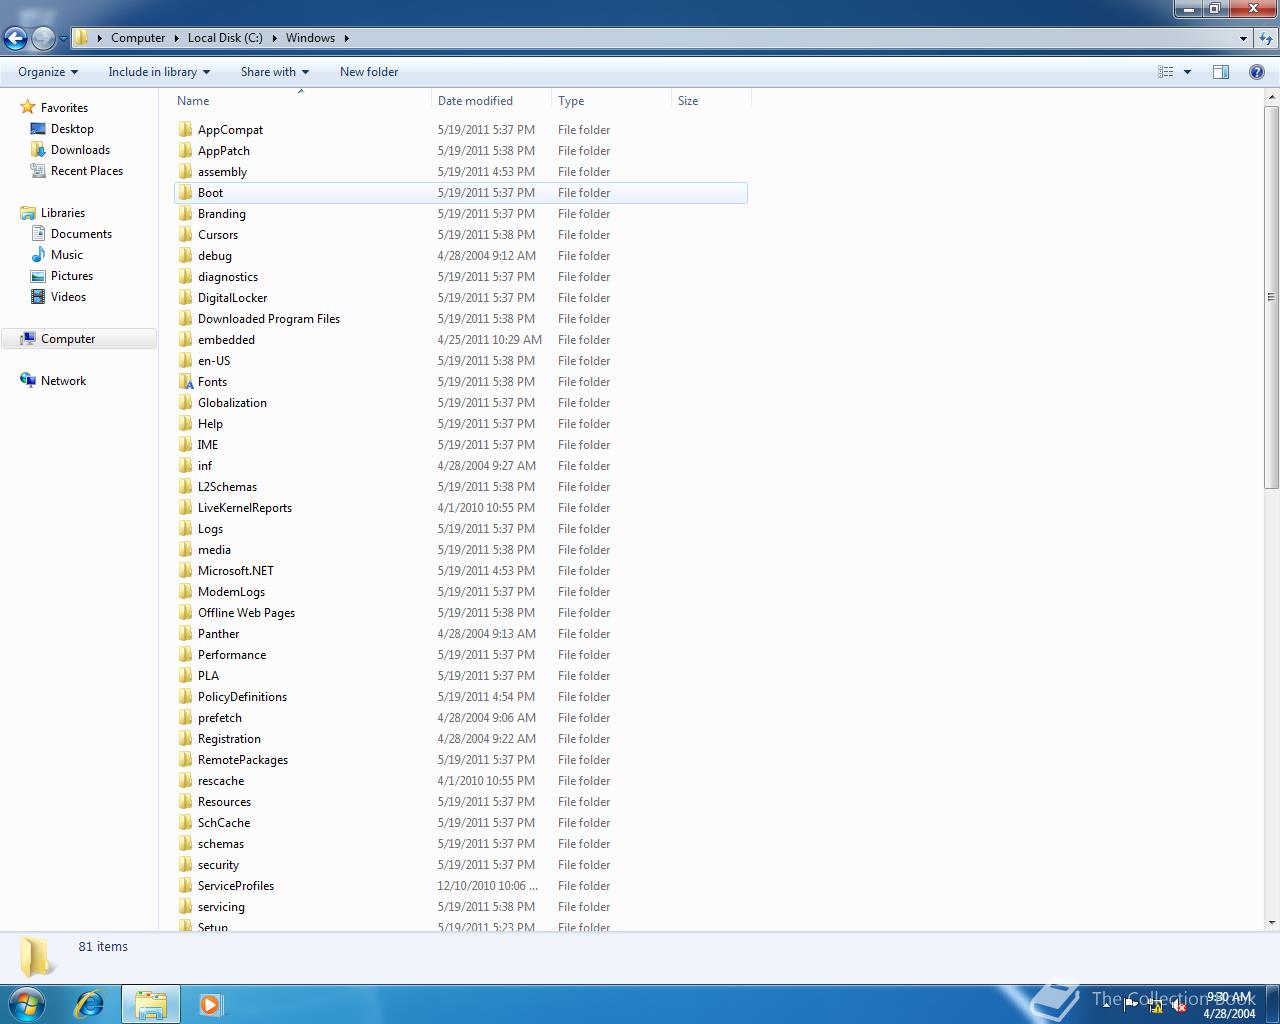Screen dimensions: 1280x1024
Task: Click the LiveKernelReports folder name
Action: tap(245, 508)
